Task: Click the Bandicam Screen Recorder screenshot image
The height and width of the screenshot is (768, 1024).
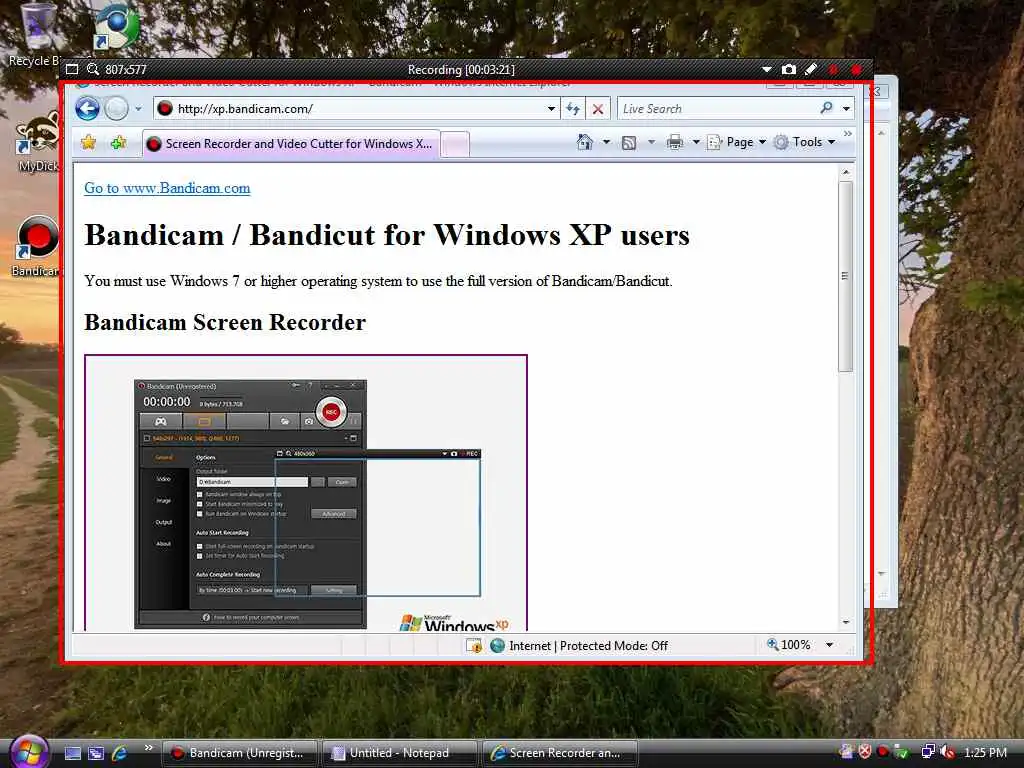Action: click(x=306, y=493)
